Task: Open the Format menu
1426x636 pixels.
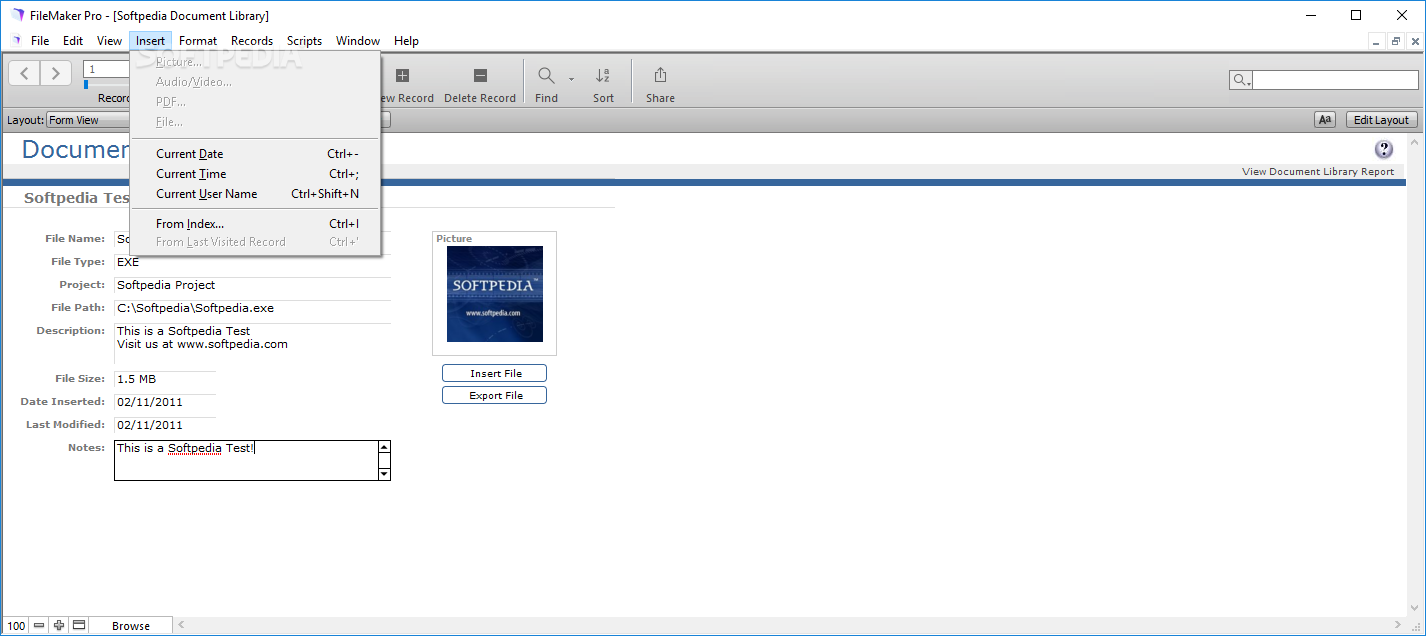Action: pyautogui.click(x=198, y=41)
